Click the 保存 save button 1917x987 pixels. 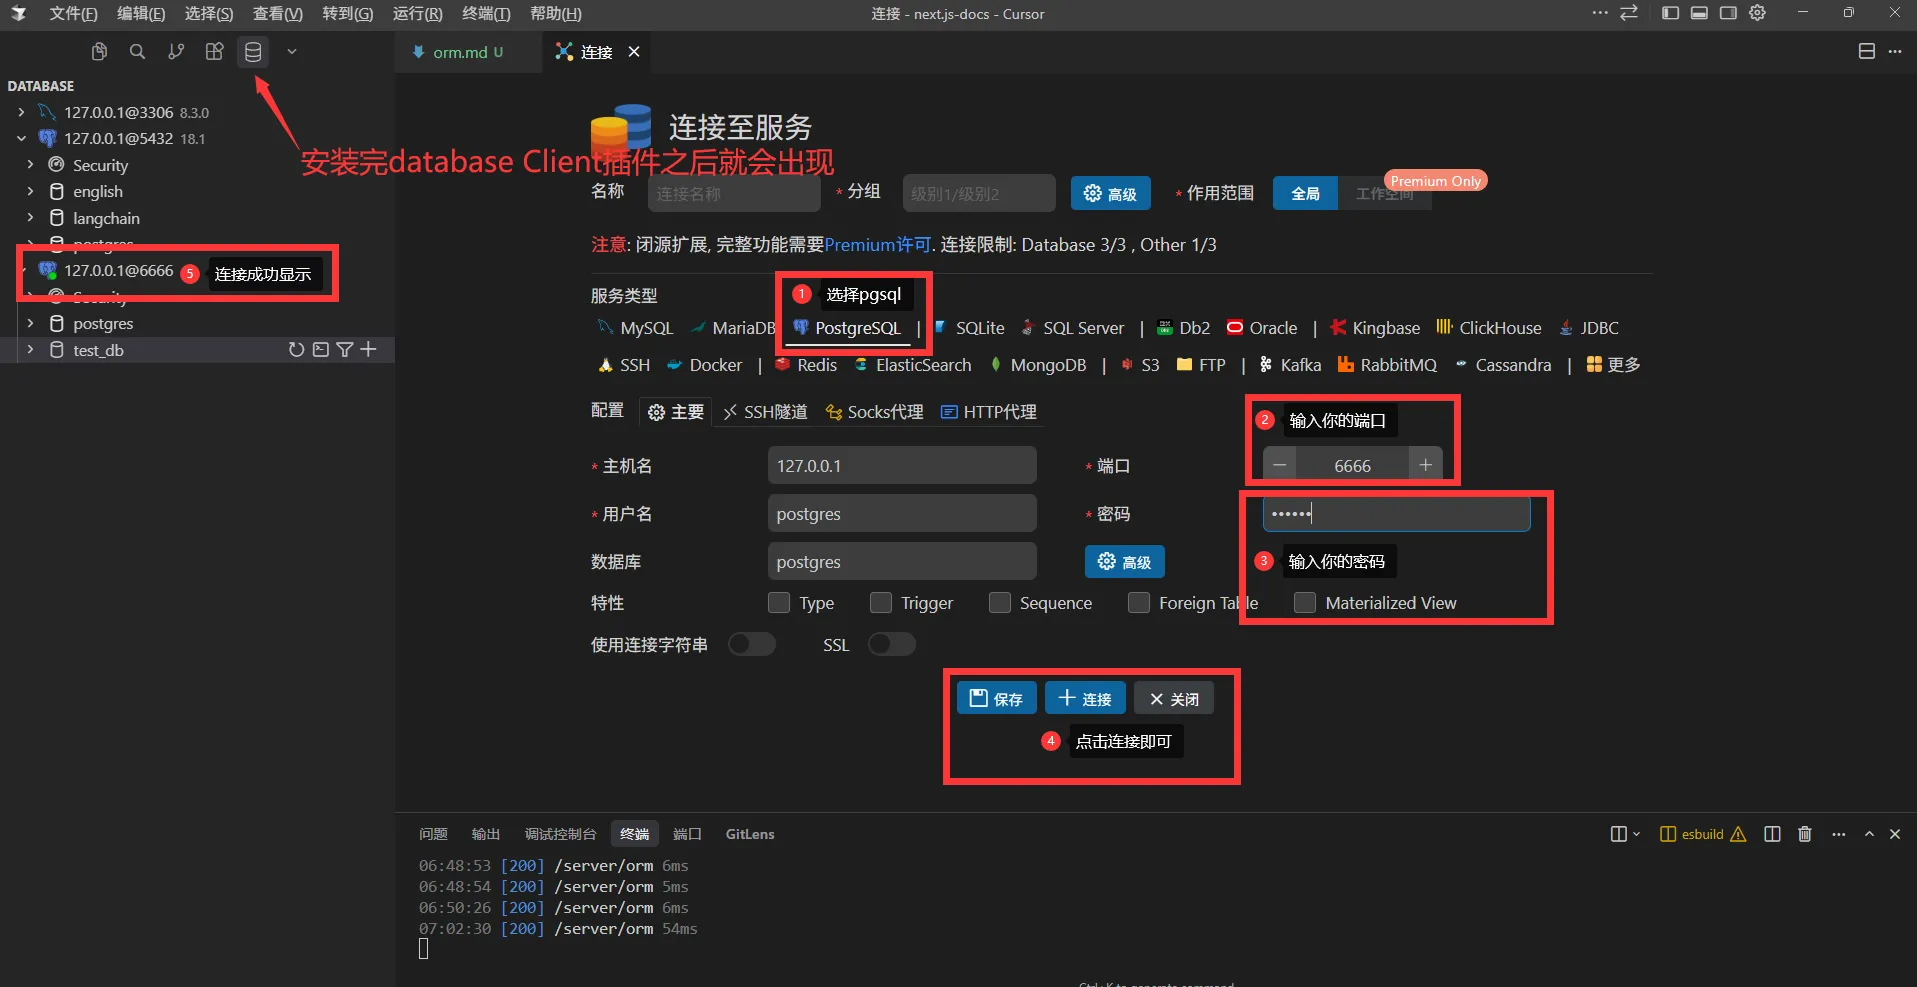pos(996,699)
